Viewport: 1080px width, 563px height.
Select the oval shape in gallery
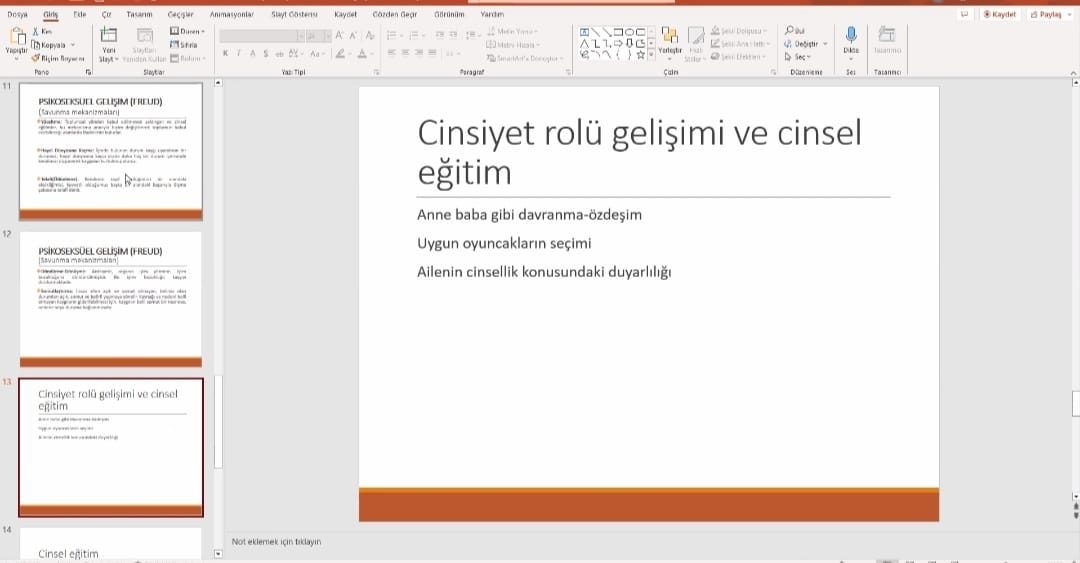[629, 32]
